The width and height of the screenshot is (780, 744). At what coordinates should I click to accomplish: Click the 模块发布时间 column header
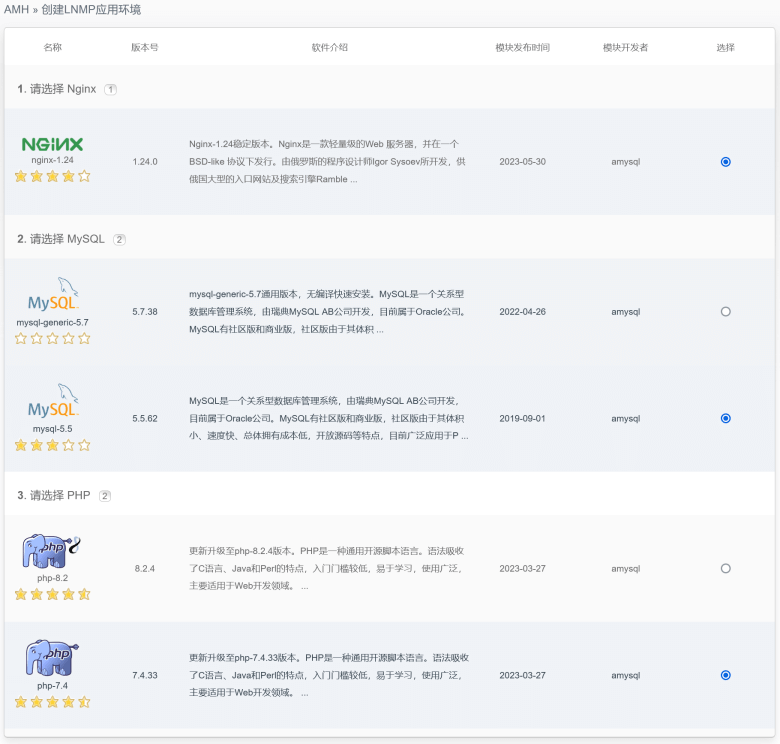coord(522,47)
